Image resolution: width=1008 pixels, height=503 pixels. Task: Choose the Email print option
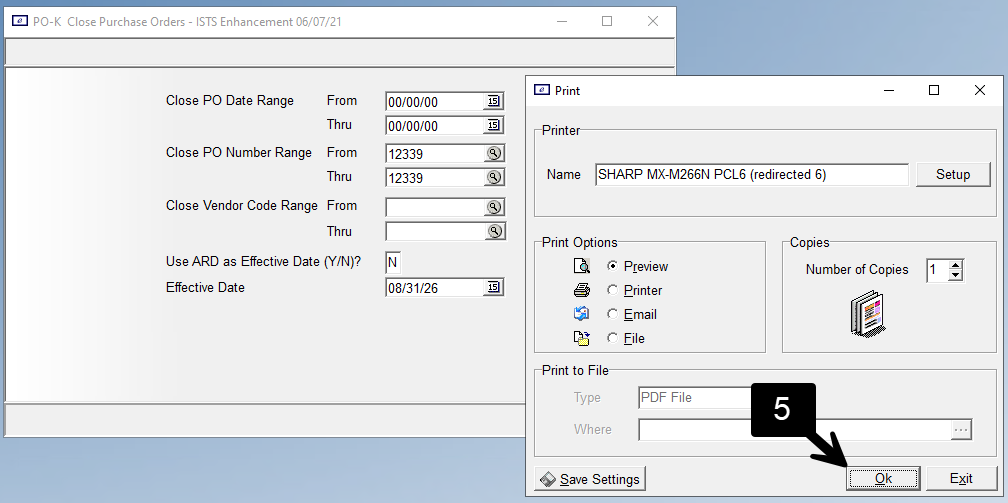[613, 314]
